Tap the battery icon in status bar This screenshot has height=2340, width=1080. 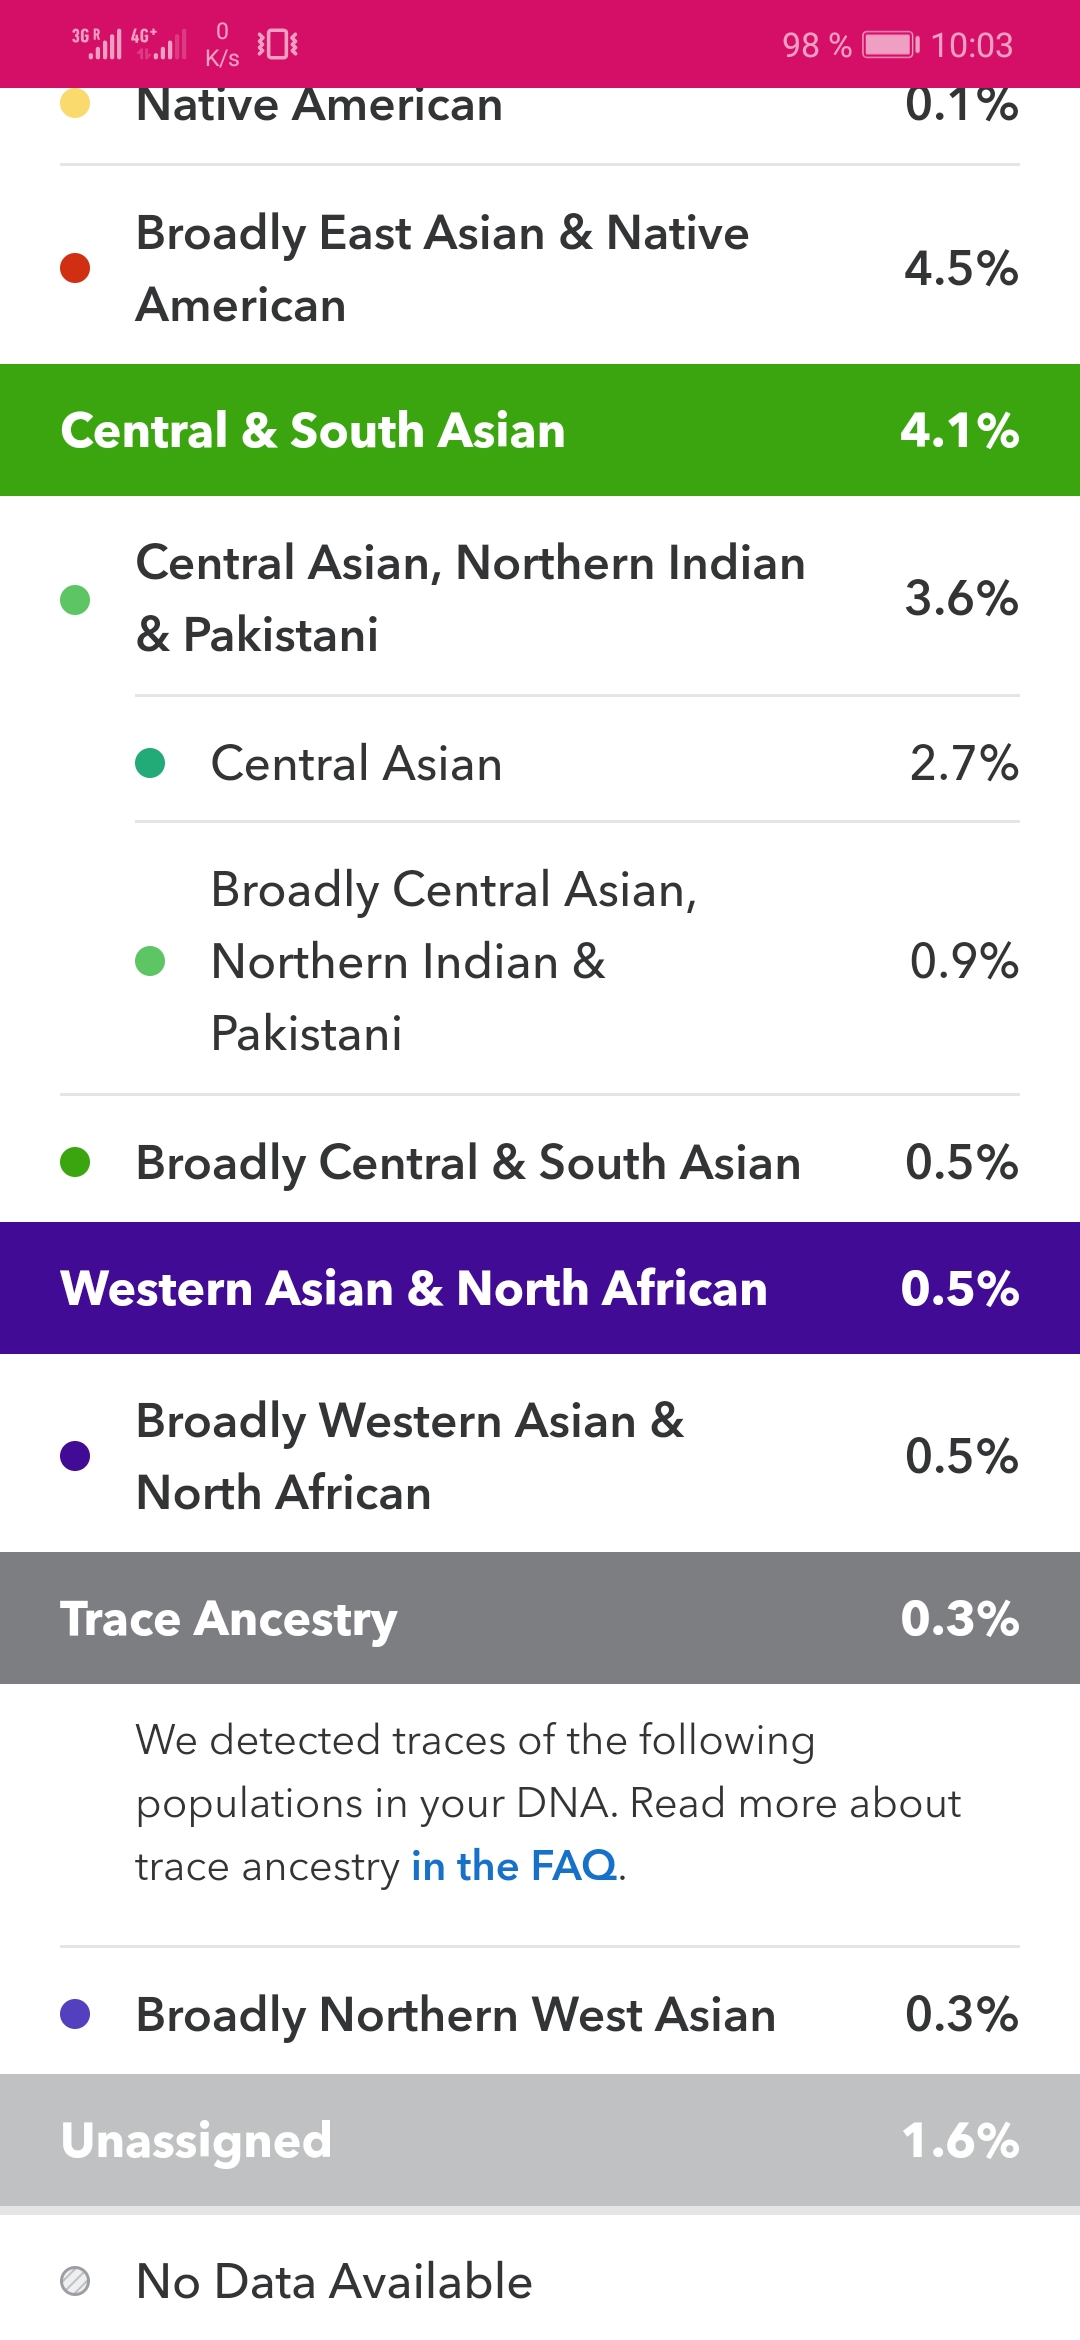[891, 45]
